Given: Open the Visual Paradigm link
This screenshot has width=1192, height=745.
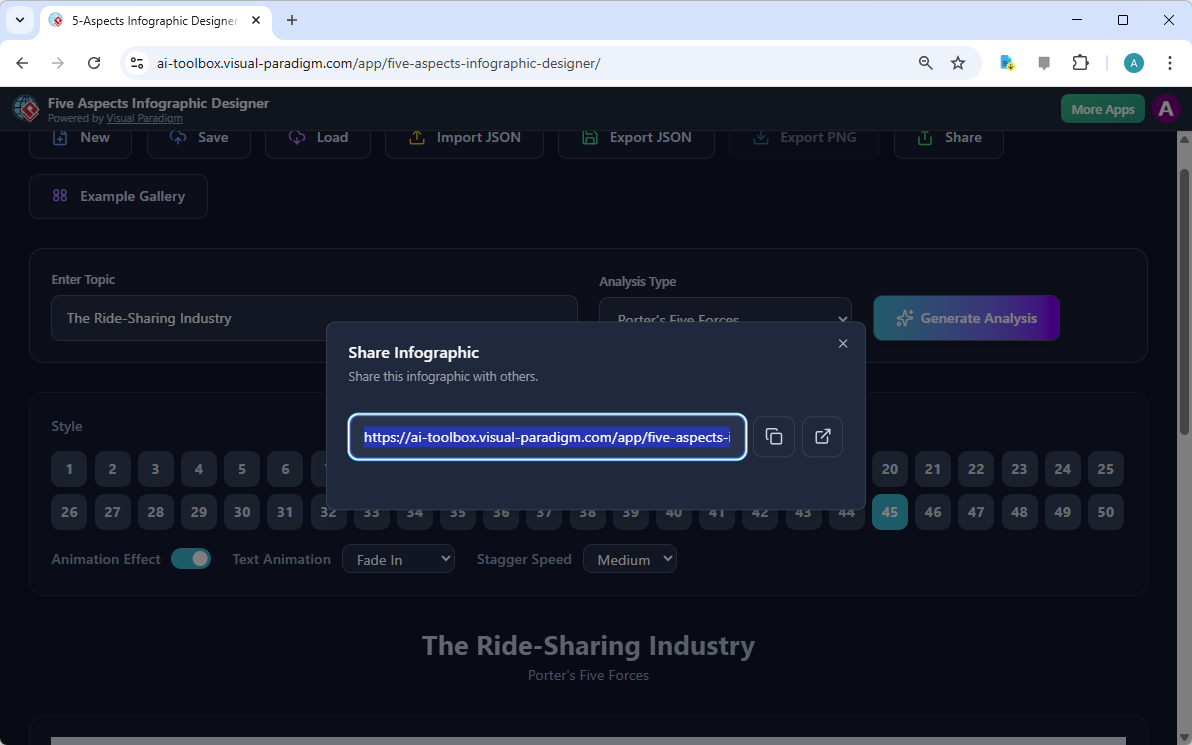Looking at the screenshot, I should [x=144, y=117].
